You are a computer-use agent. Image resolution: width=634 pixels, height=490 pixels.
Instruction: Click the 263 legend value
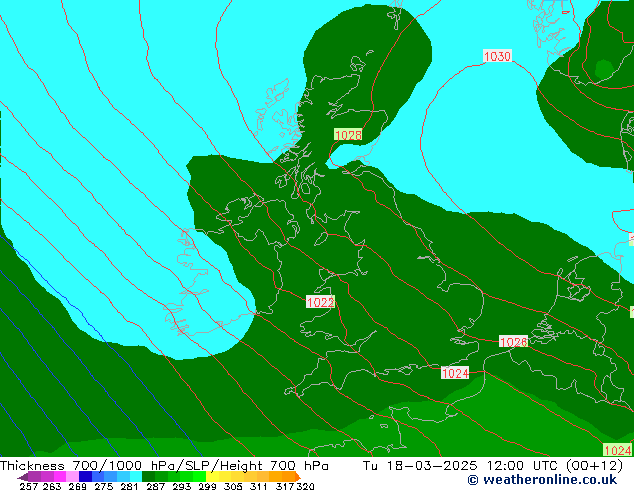52,486
